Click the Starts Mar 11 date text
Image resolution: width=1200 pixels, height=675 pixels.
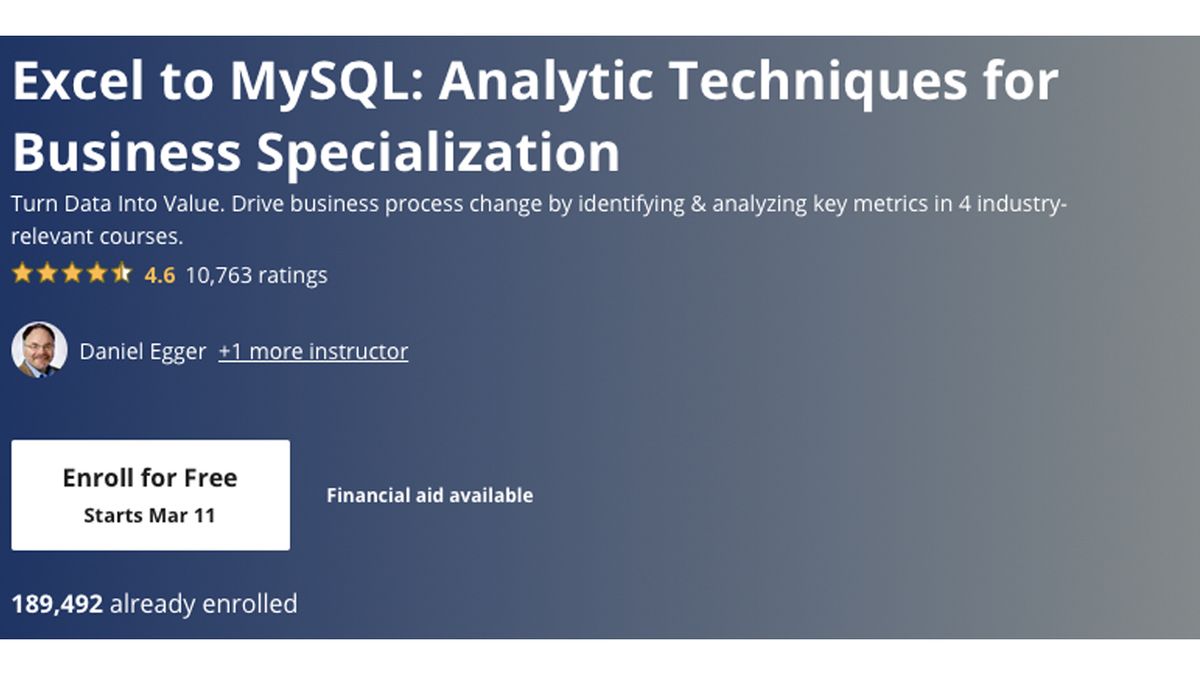(x=150, y=516)
